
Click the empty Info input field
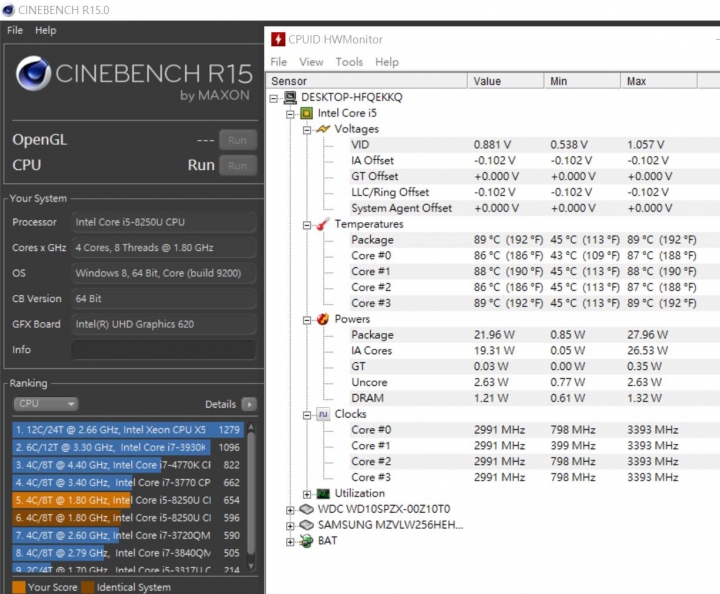coord(163,350)
